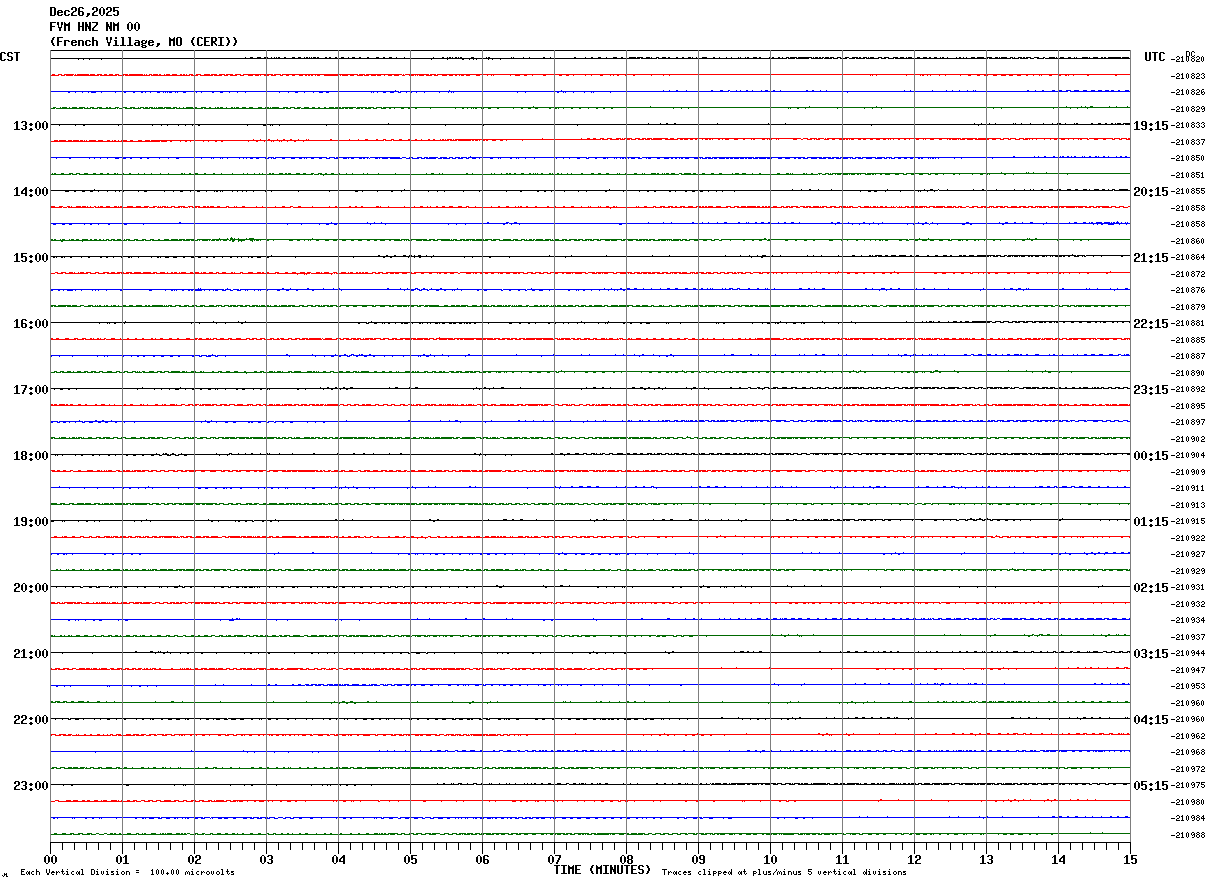Click DC offset value -210915
This screenshot has height=886, width=1210.
click(x=1188, y=521)
